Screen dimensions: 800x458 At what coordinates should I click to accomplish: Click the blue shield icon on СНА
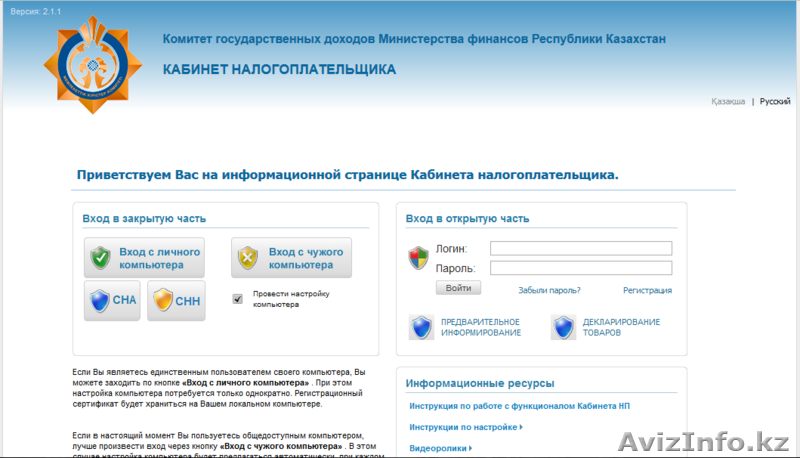[98, 300]
